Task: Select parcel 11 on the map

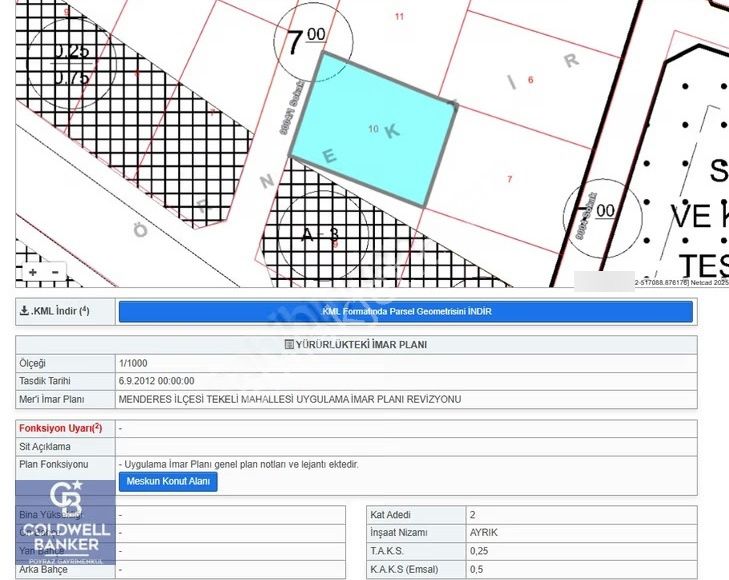Action: pos(399,16)
